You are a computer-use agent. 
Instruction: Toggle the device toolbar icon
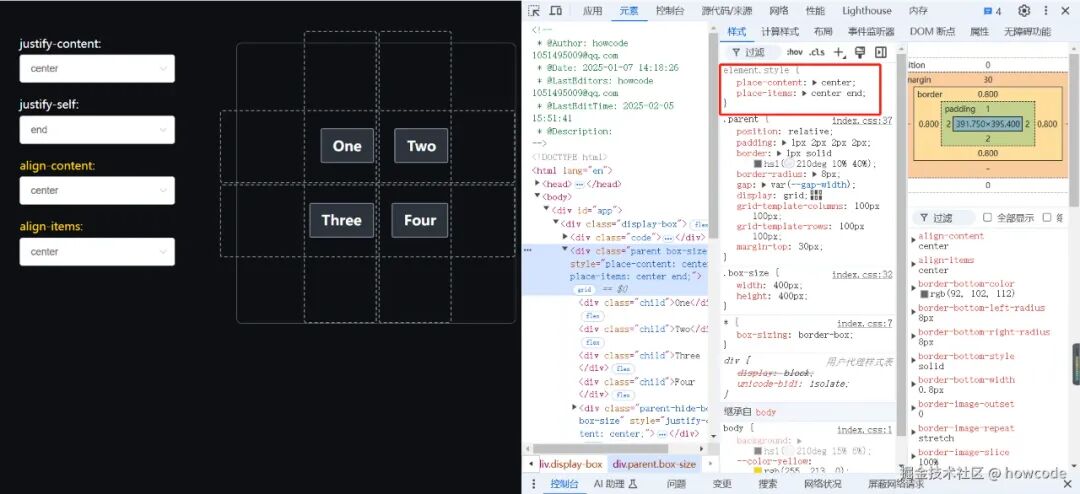(x=555, y=10)
